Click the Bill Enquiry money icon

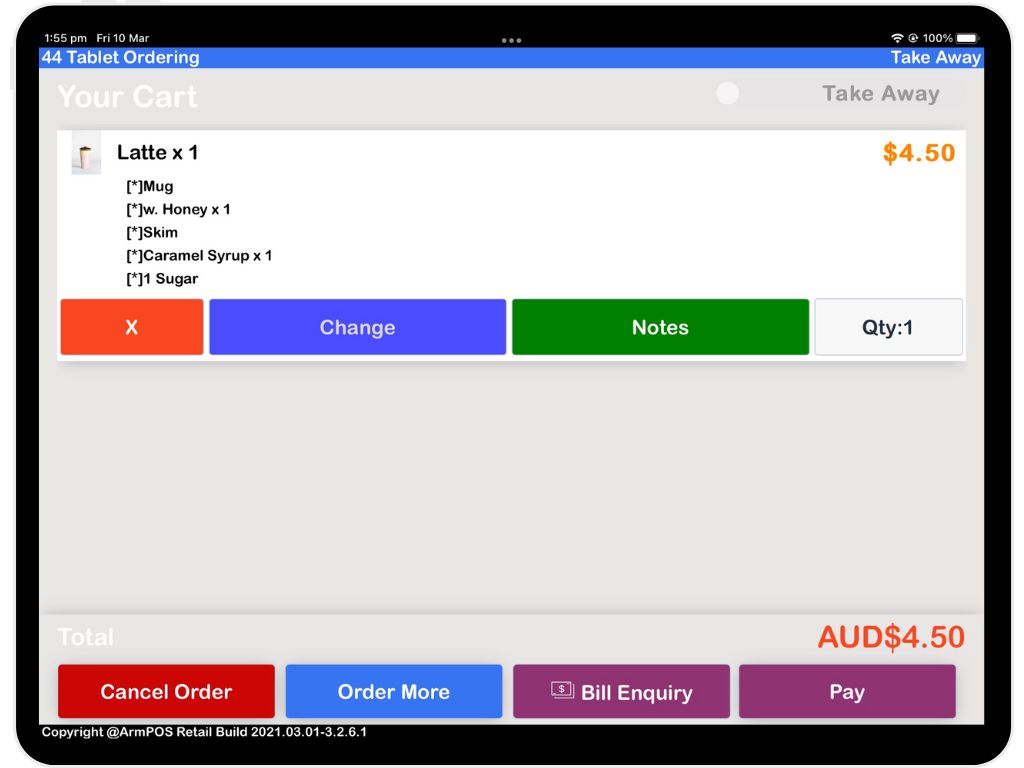click(562, 690)
